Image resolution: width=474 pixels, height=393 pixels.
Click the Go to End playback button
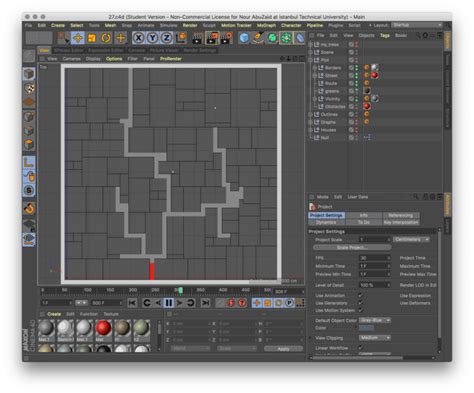(206, 303)
